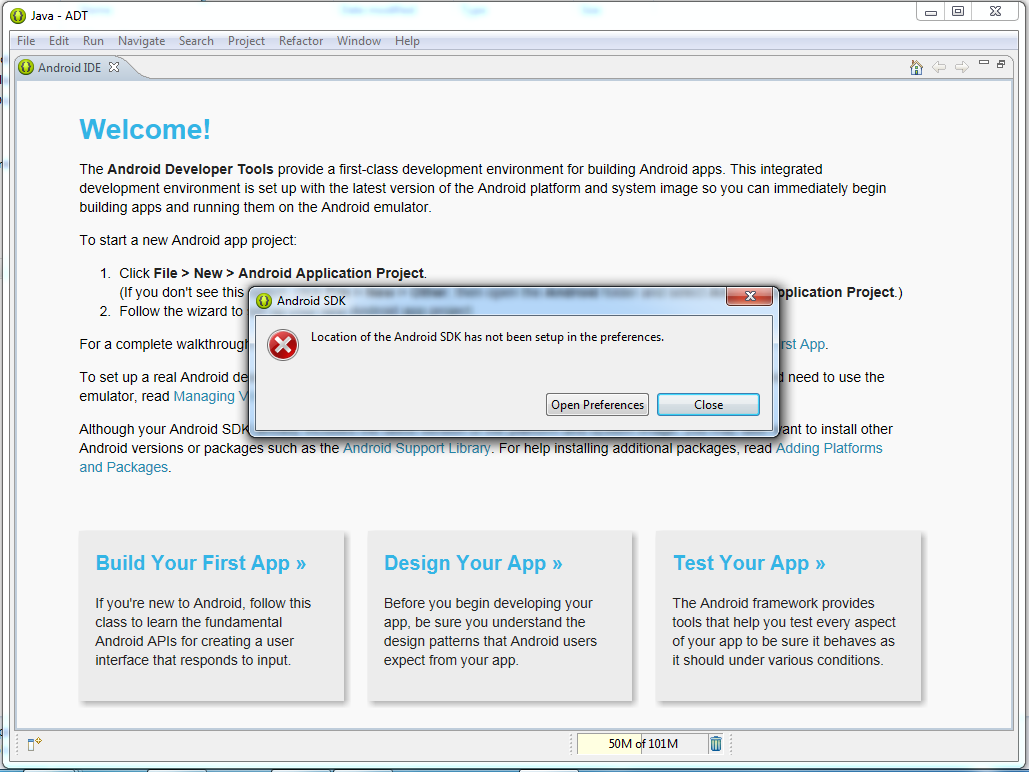Click the Close button in the dialog
Screen dimensions: 1029x772
pos(709,405)
